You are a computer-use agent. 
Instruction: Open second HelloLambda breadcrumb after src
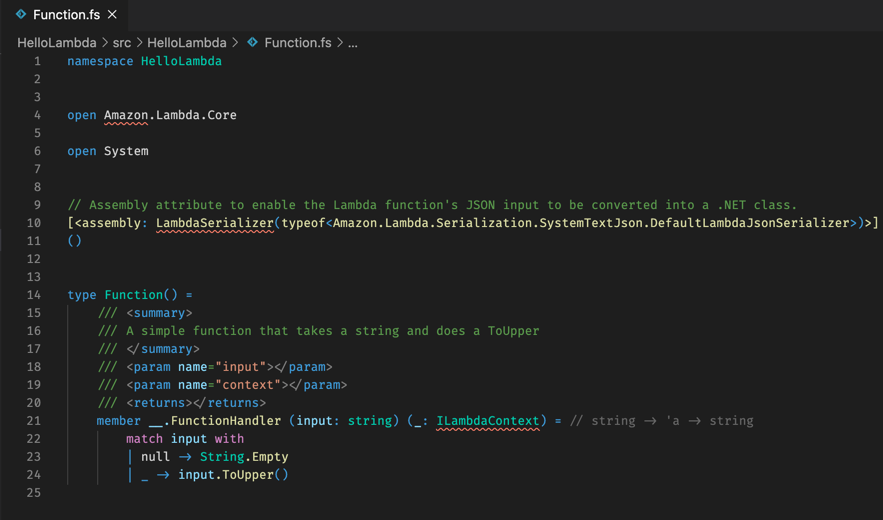(x=186, y=43)
